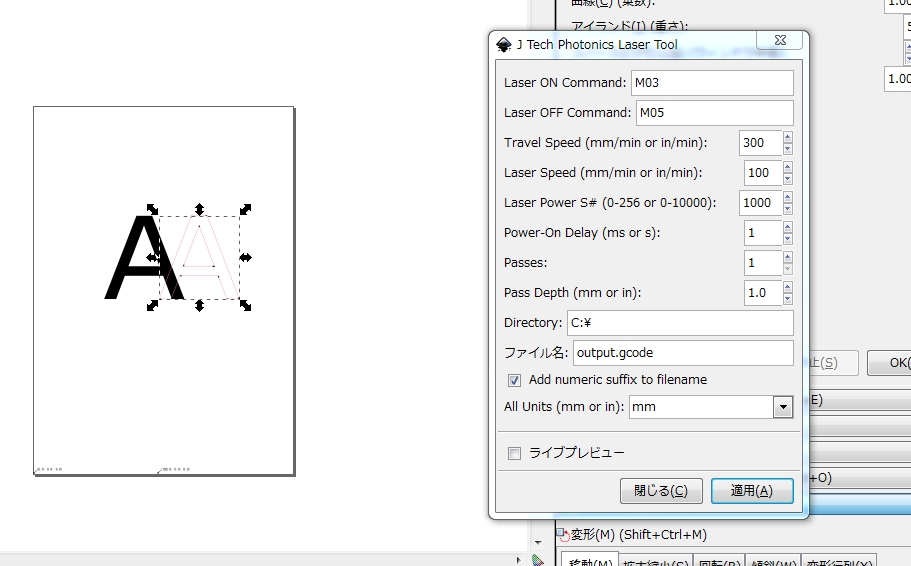
Task: Click the transform icon beside 変形(M) title
Action: [562, 534]
